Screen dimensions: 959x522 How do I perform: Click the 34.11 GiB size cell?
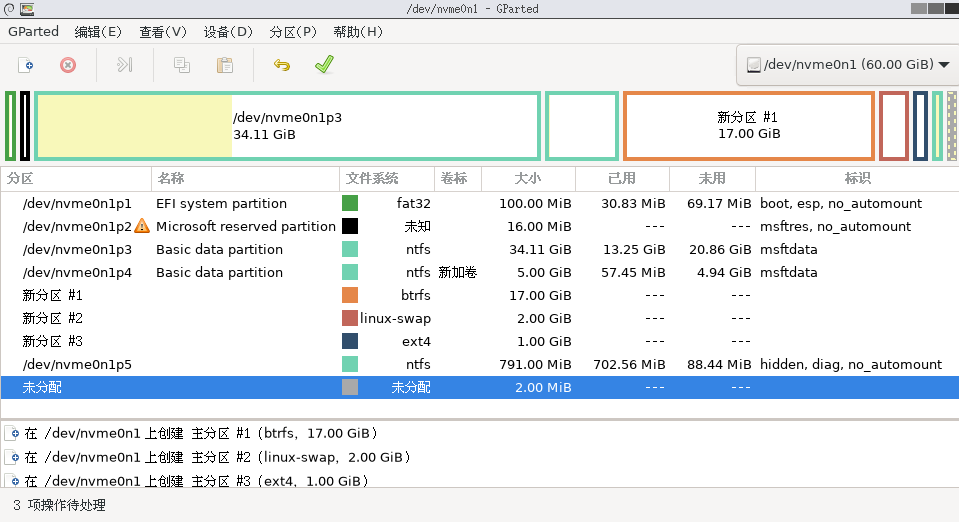(540, 249)
